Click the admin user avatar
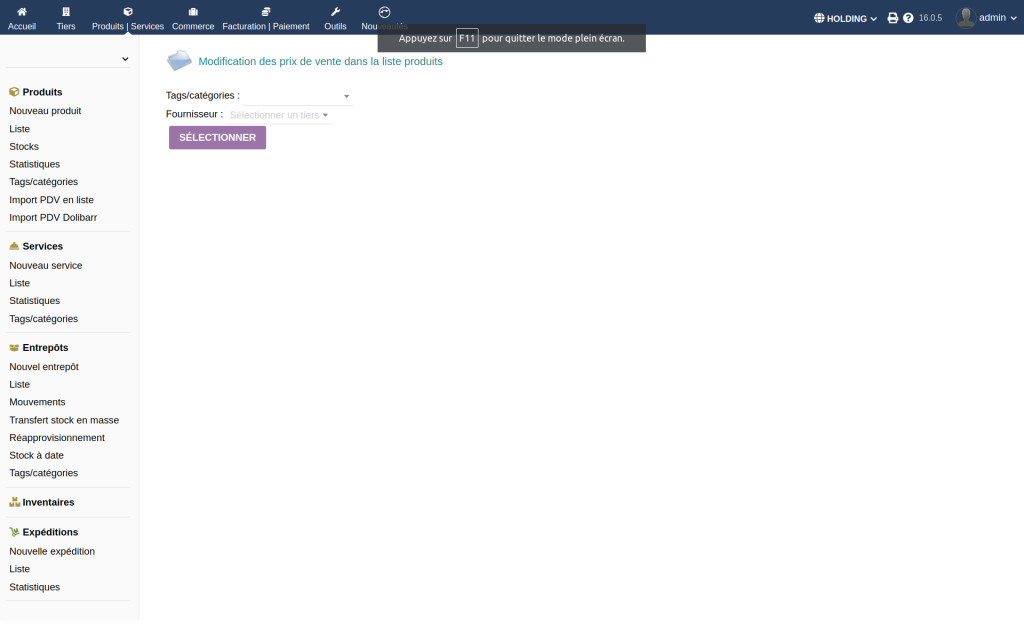Image resolution: width=1024 pixels, height=640 pixels. pyautogui.click(x=965, y=18)
